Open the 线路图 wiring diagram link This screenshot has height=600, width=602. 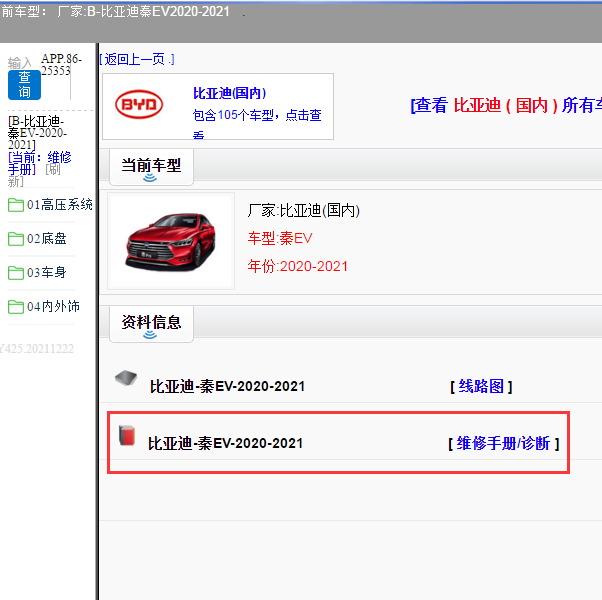pos(481,386)
